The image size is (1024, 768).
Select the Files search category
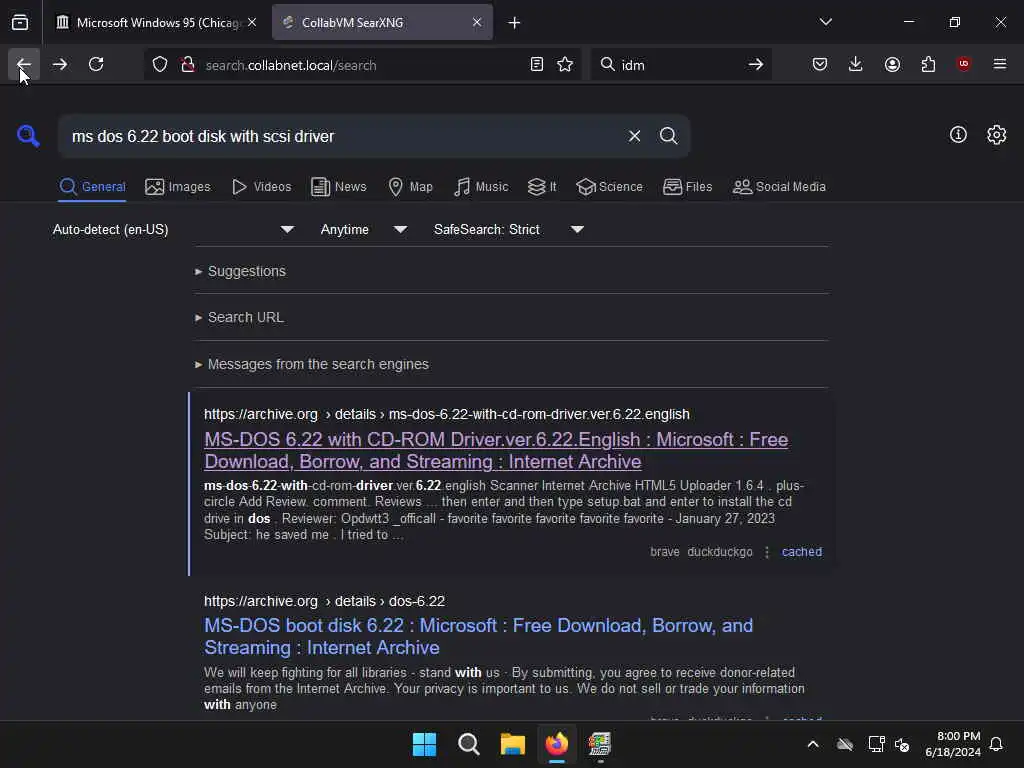[x=687, y=187]
